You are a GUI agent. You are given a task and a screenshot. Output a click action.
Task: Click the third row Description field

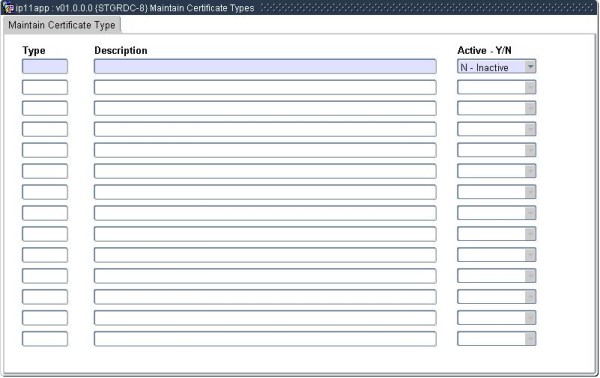(x=265, y=109)
